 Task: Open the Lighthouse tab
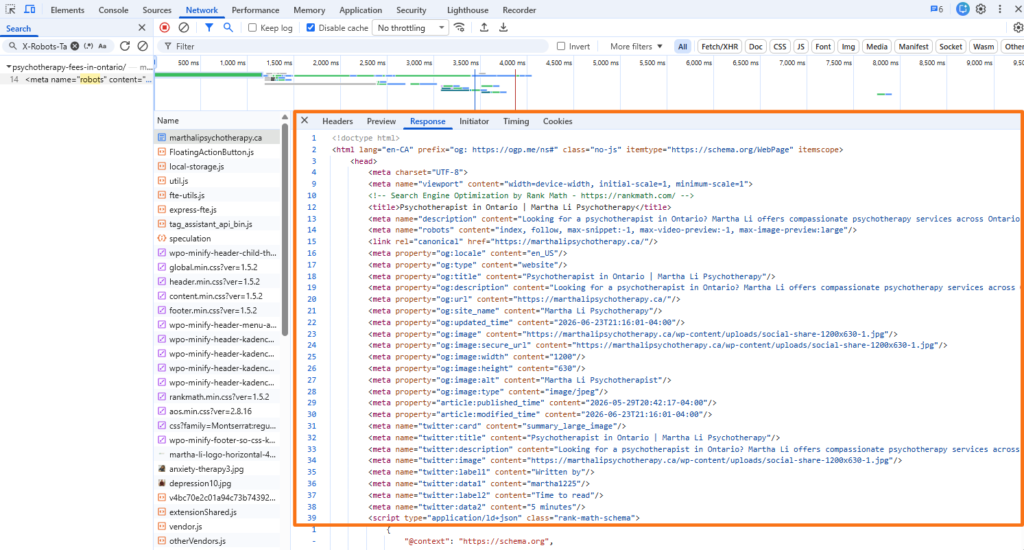click(468, 10)
